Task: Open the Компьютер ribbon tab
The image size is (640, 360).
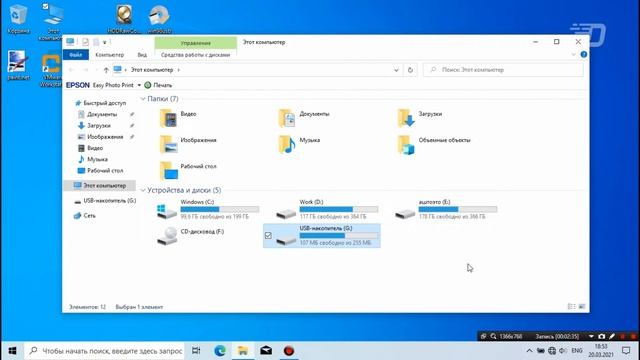Action: pos(109,55)
